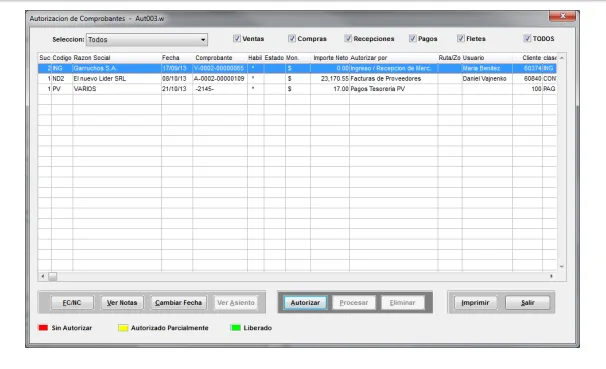Uncheck the Compras checkbox

[292, 38]
